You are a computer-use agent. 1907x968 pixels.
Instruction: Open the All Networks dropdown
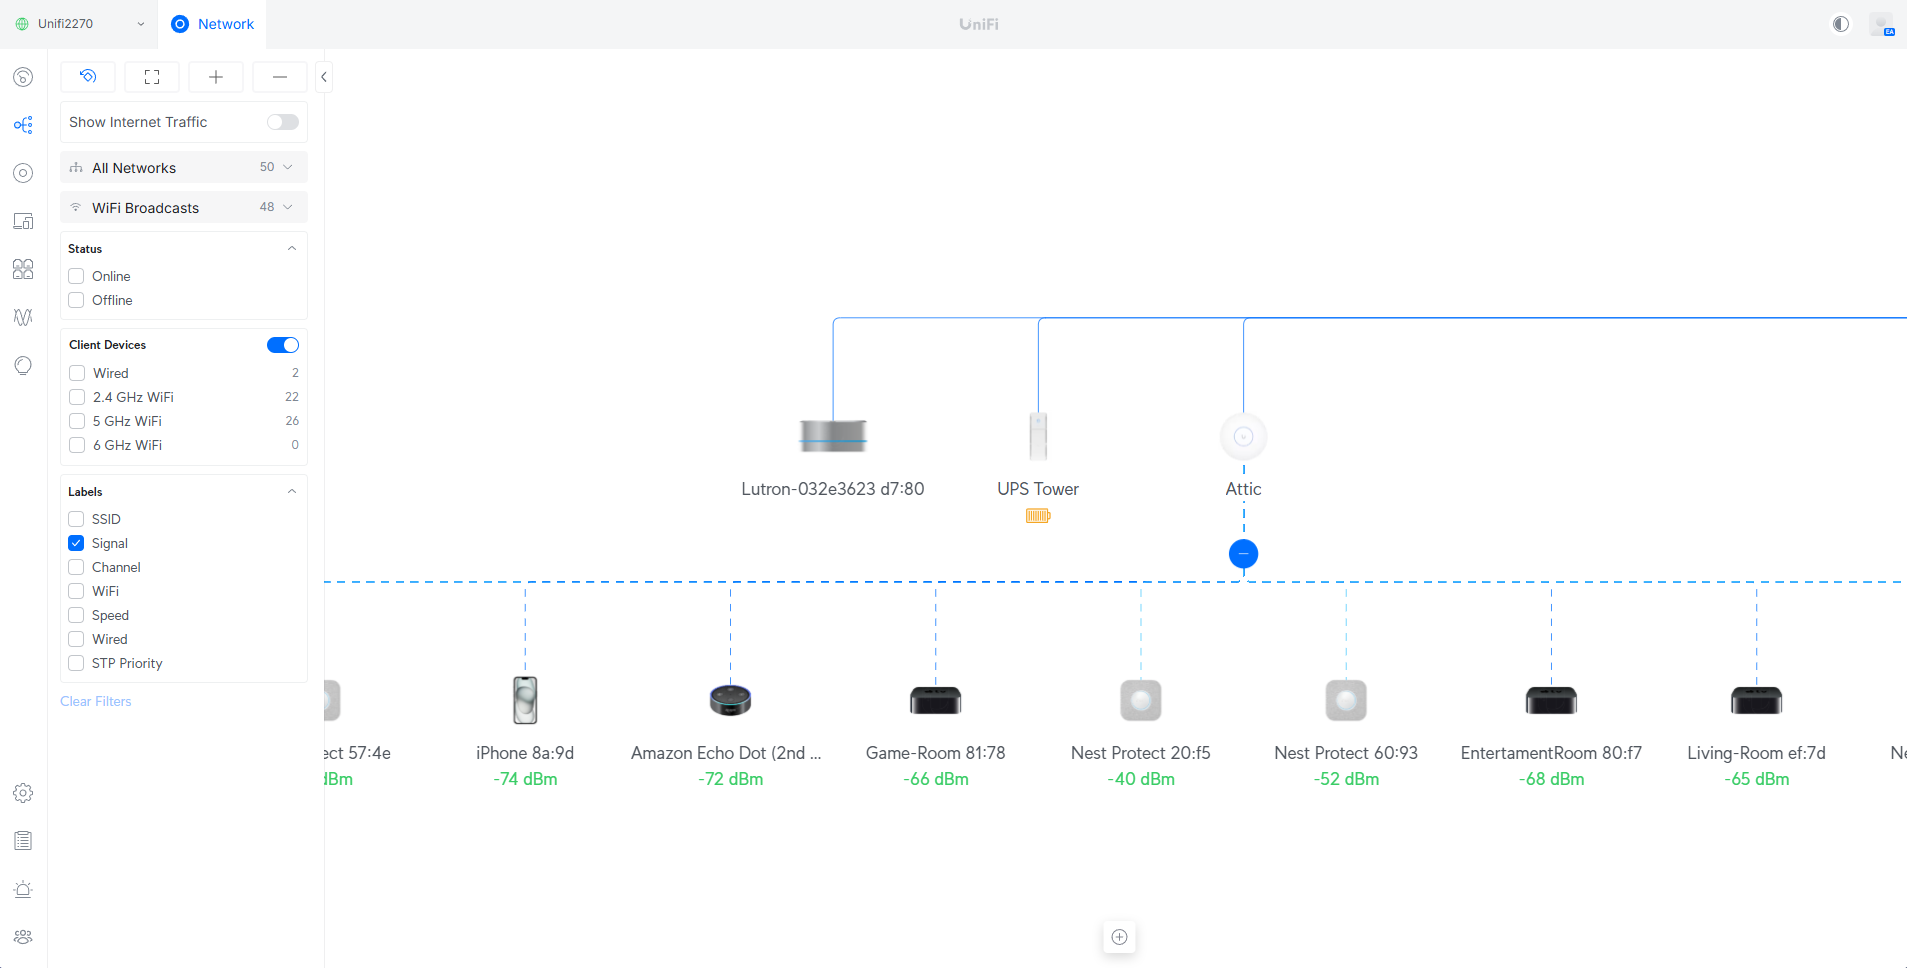[x=184, y=168]
